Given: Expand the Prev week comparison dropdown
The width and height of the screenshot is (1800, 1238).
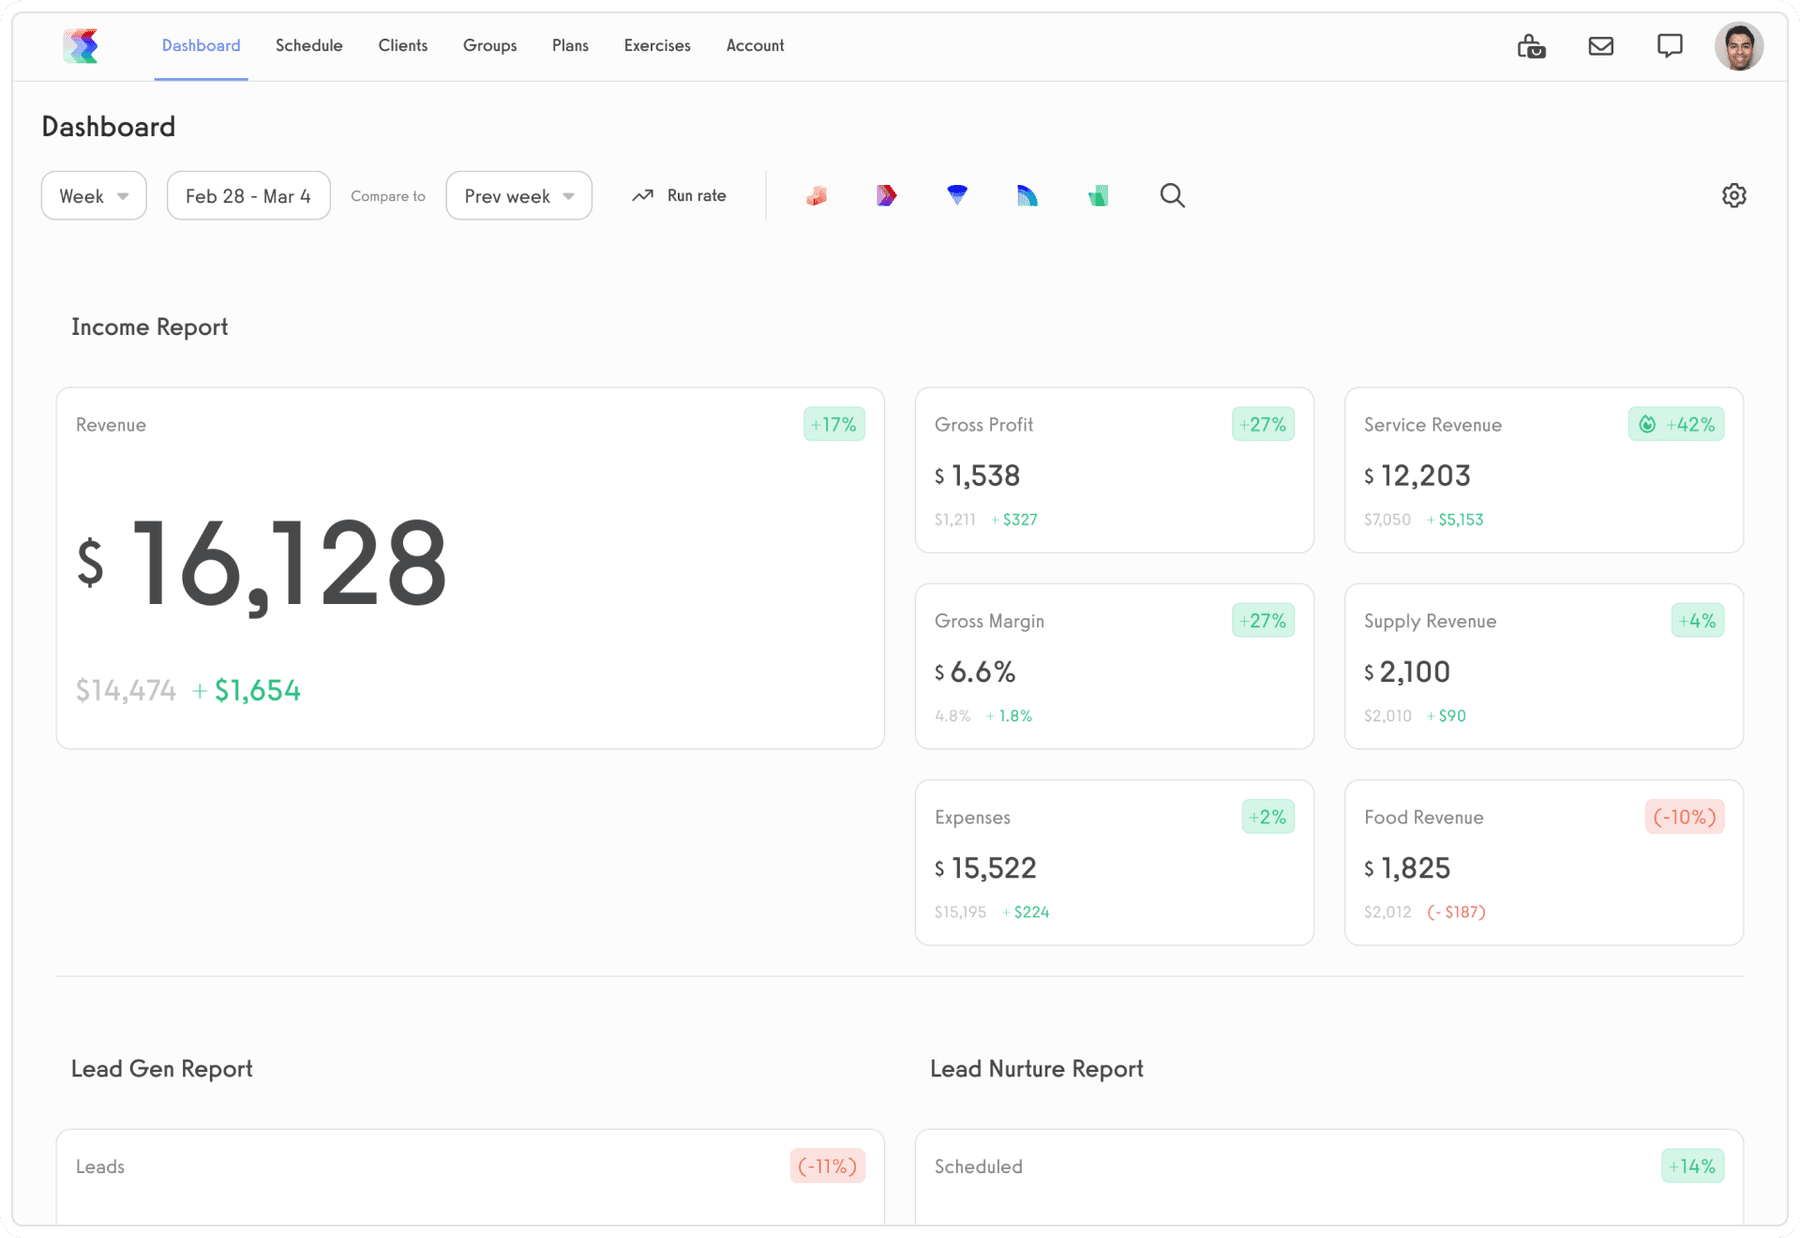Looking at the screenshot, I should (518, 195).
